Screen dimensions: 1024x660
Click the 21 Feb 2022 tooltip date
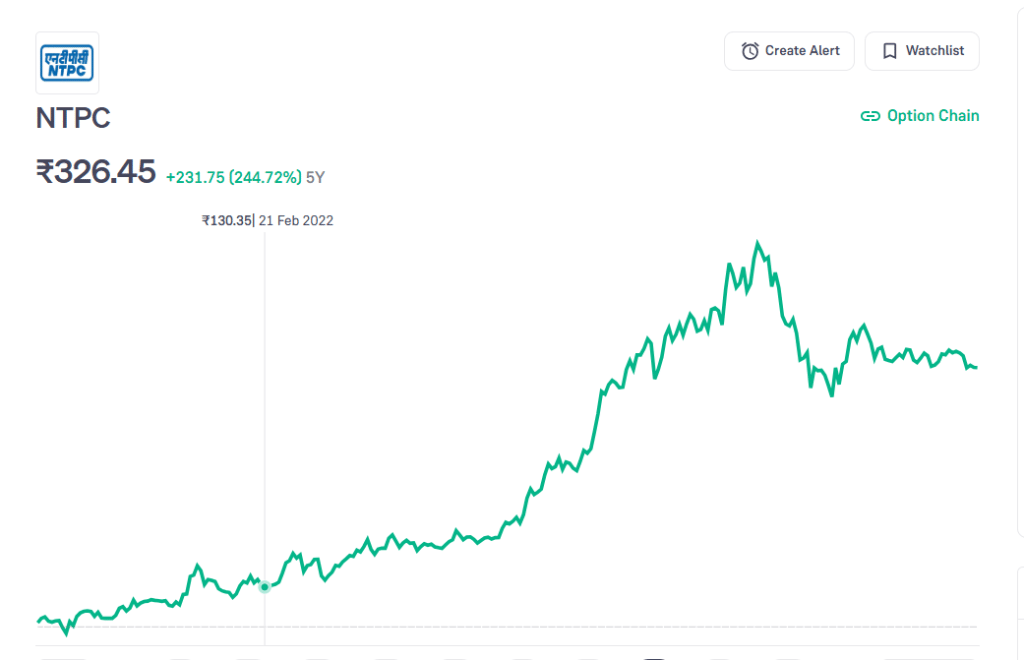coord(296,220)
